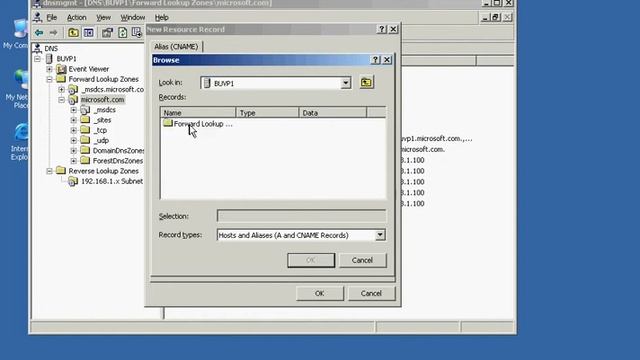Click the Export List toolbar icon
Screen dimensions: 640x360
coord(136,33)
